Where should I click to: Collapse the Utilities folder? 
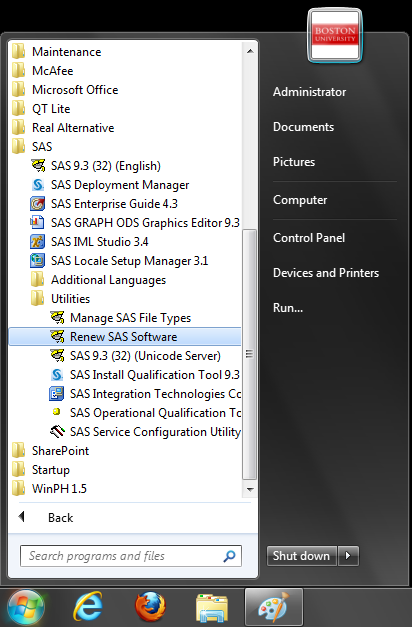coord(60,299)
